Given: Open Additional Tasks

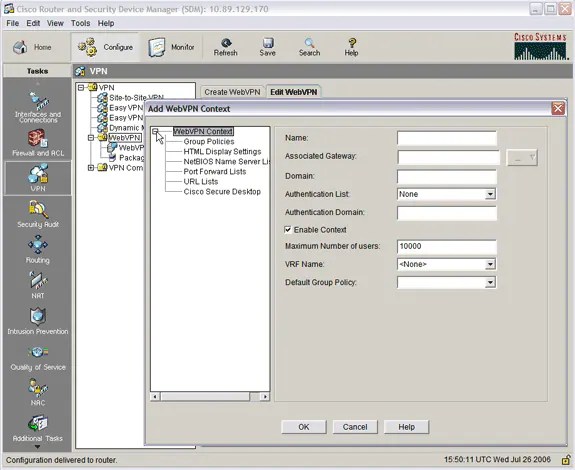Looking at the screenshot, I should pyautogui.click(x=38, y=428).
